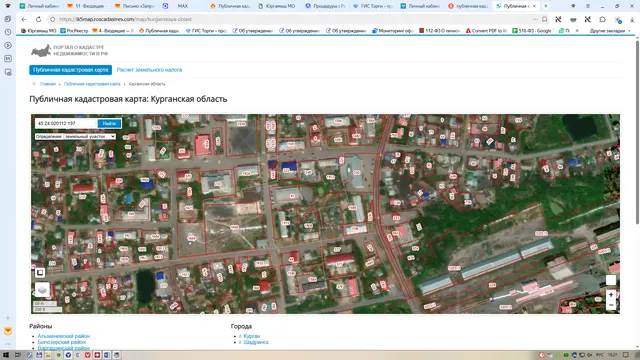
Task: Open tabs panel icon in sidebar
Action: point(8,19)
